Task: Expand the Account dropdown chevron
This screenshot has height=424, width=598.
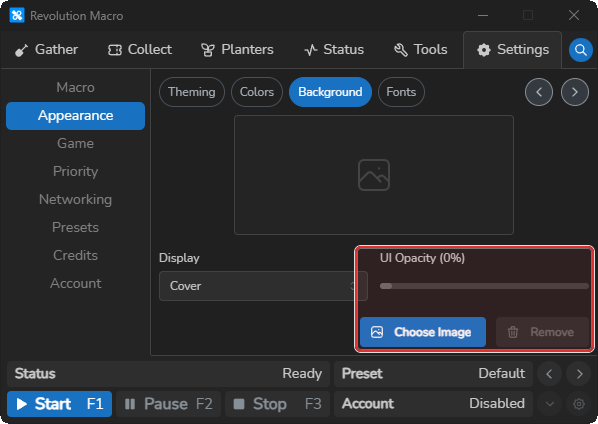Action: click(x=550, y=404)
